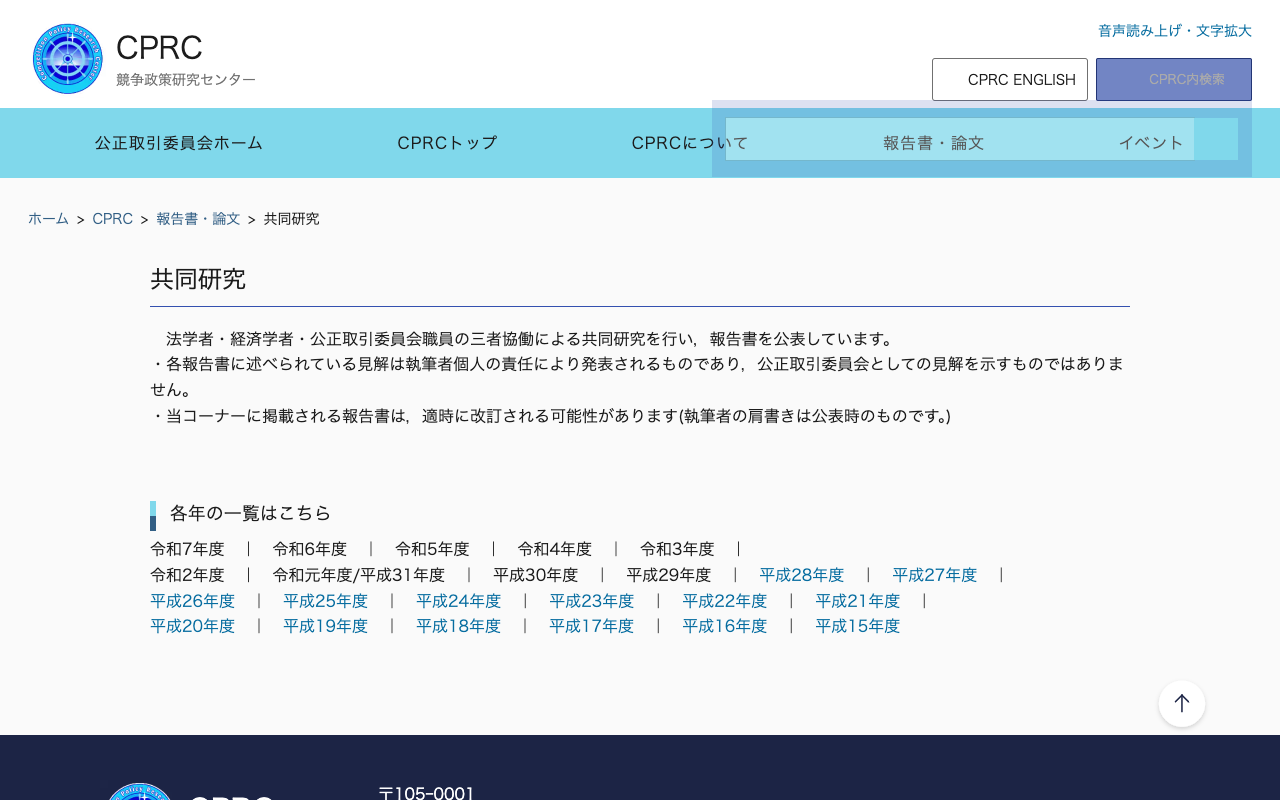Open the 平成24年度 report list
Viewport: 1280px width, 800px height.
459,601
